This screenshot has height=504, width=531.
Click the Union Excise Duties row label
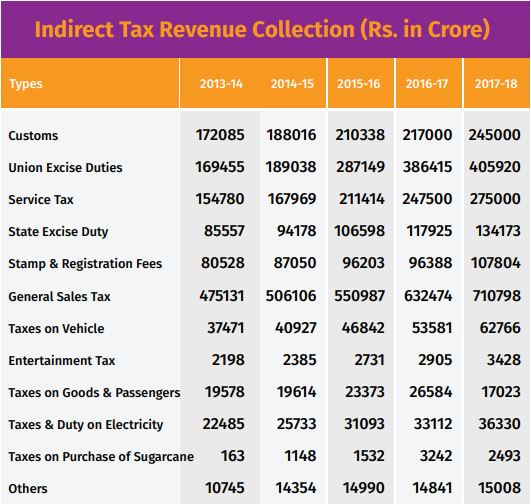[65, 168]
